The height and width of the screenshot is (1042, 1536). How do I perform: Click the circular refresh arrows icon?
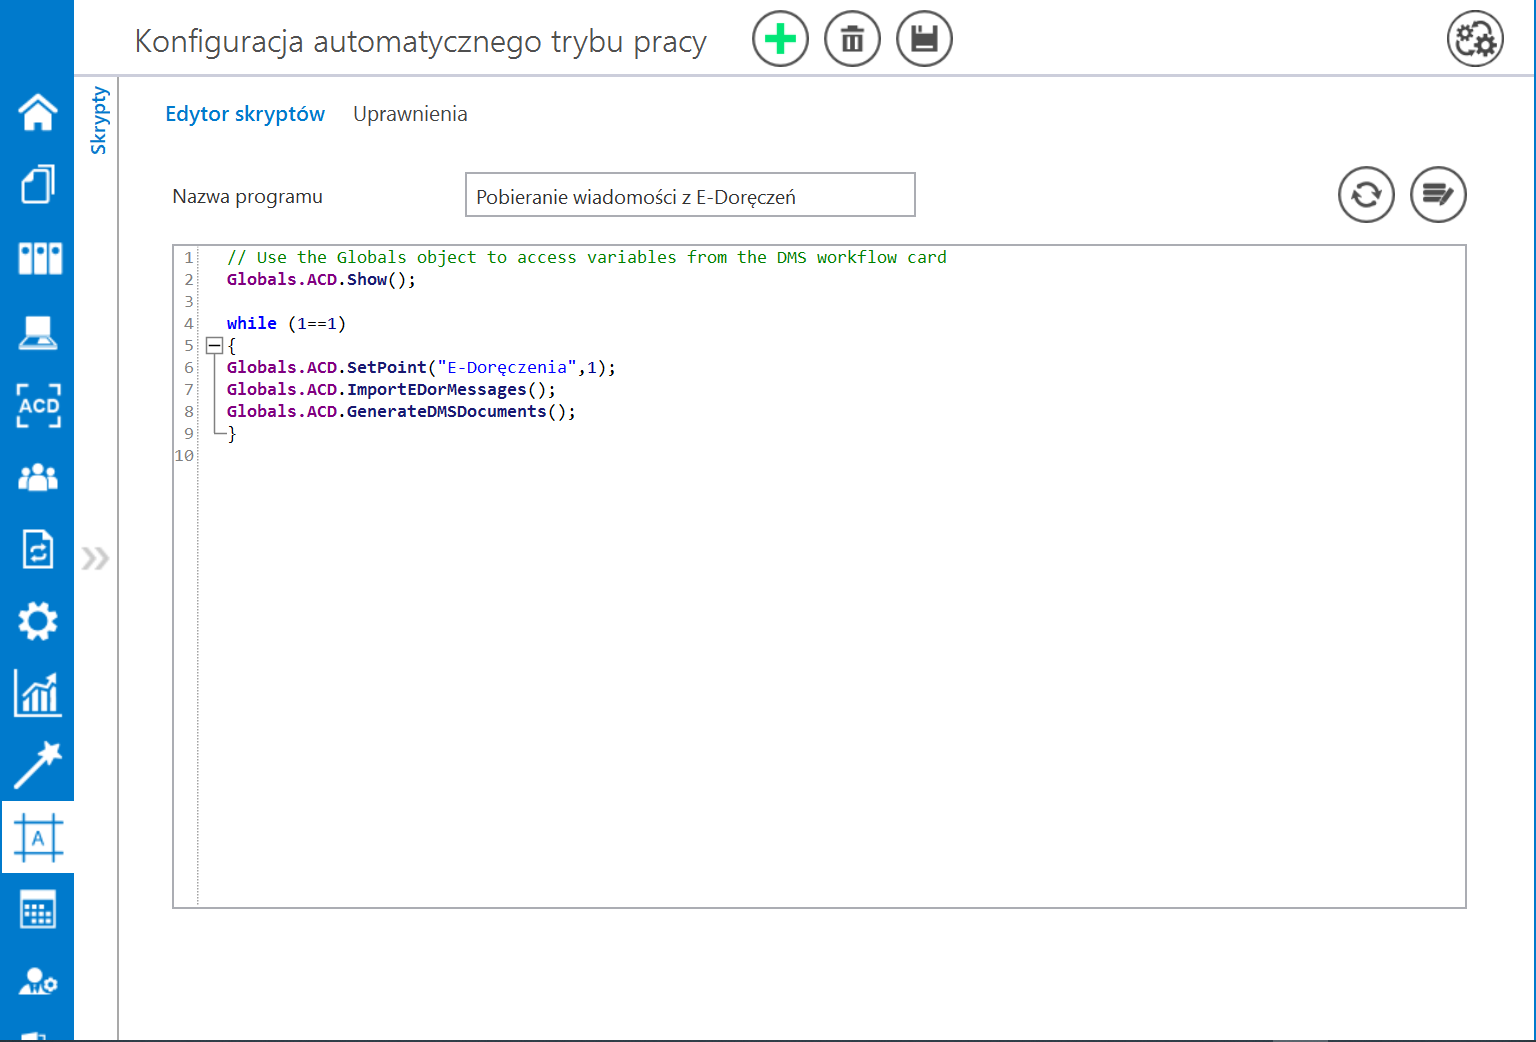(x=1366, y=195)
